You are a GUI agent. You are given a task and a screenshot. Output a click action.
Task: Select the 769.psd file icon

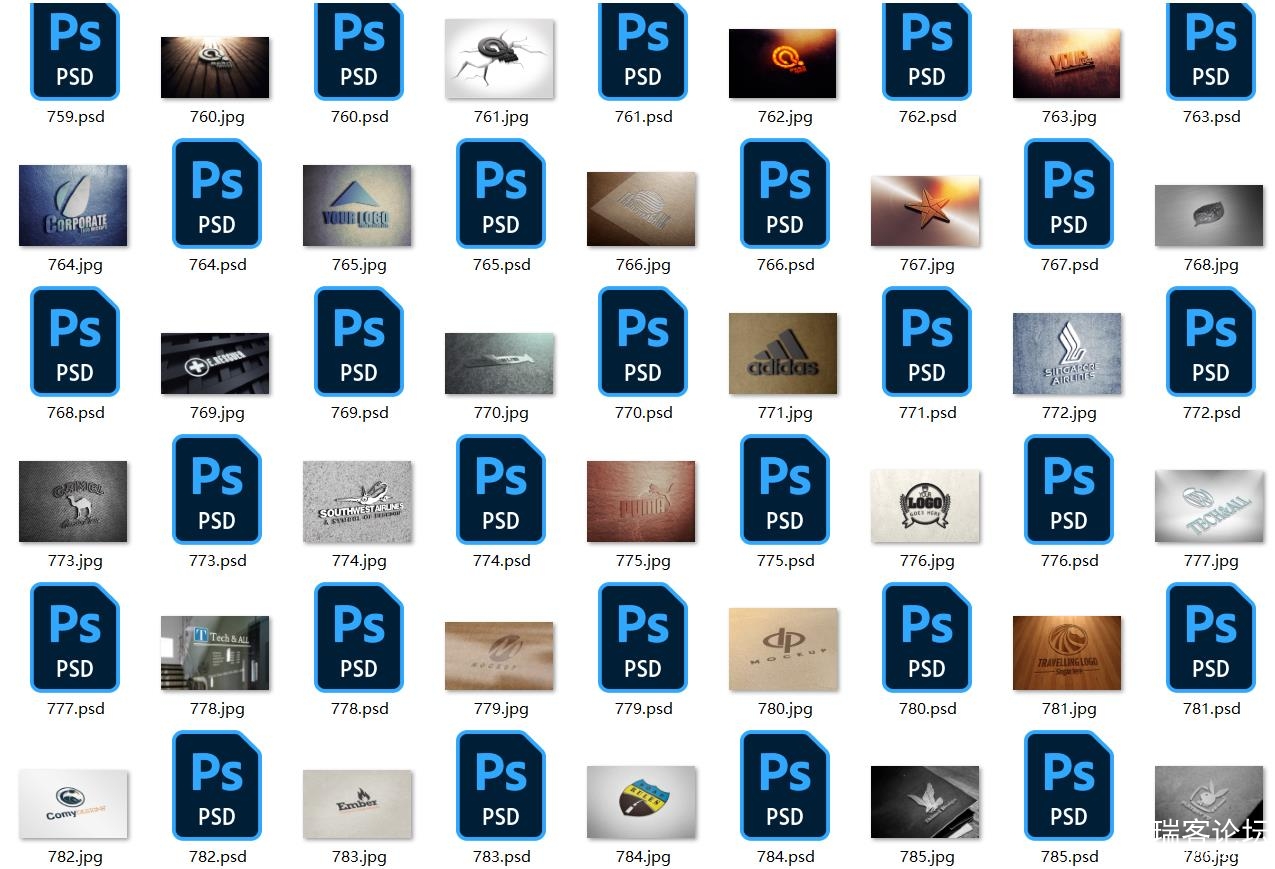(x=359, y=342)
